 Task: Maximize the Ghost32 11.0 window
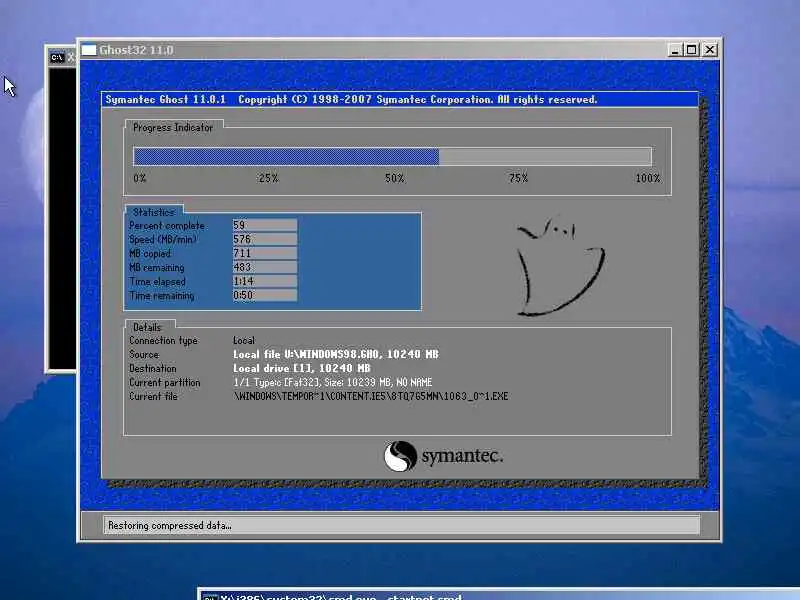point(692,50)
